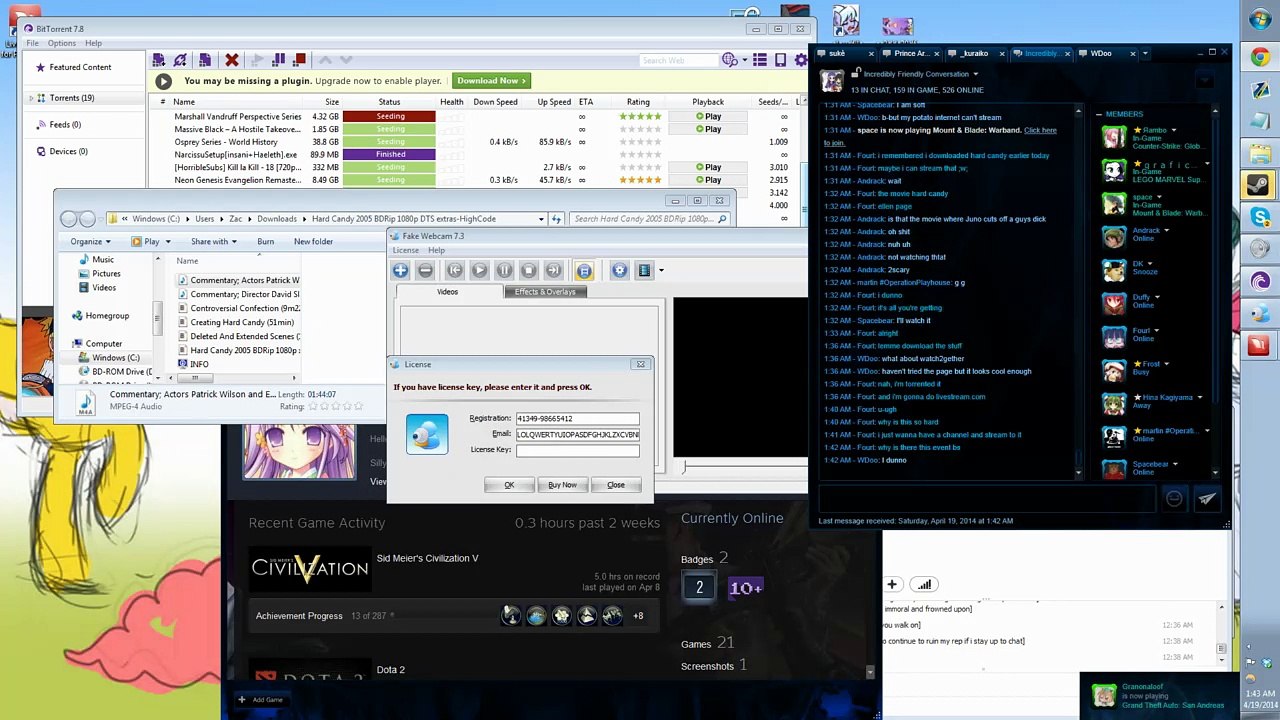Viewport: 1280px width, 720px height.
Task: Click the License Key input field
Action: [x=578, y=450]
